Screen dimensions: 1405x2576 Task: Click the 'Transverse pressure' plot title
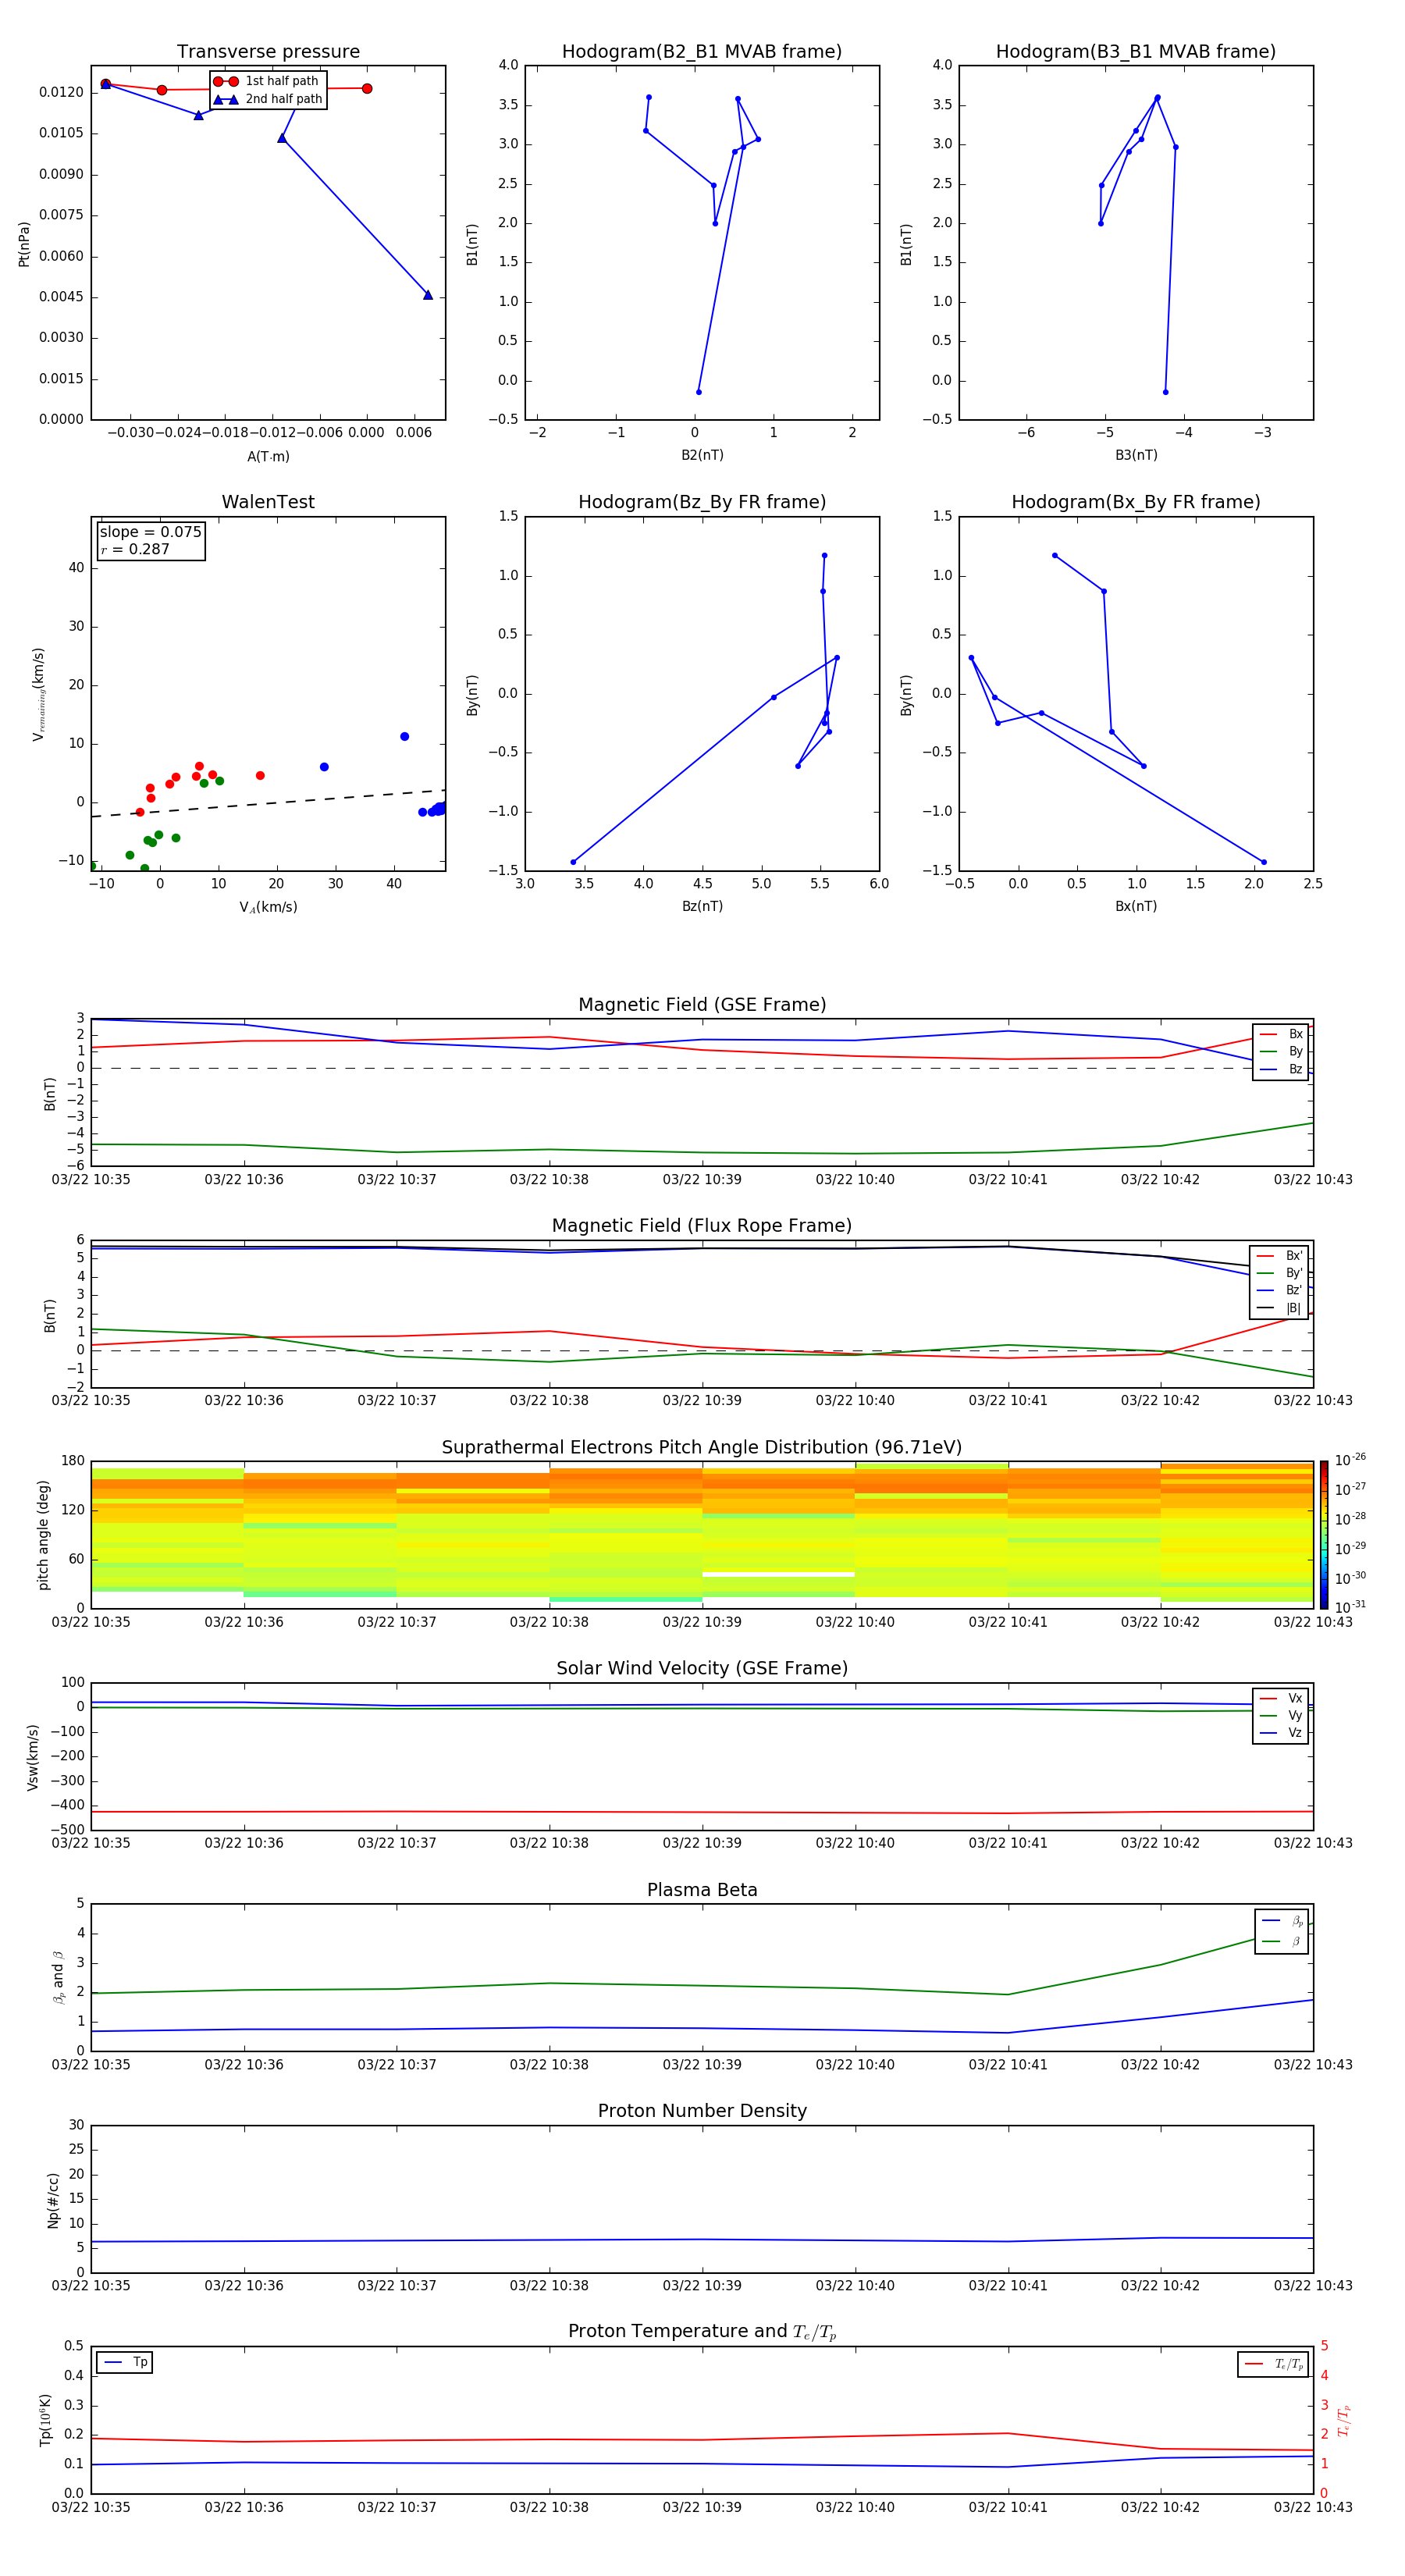tap(268, 52)
